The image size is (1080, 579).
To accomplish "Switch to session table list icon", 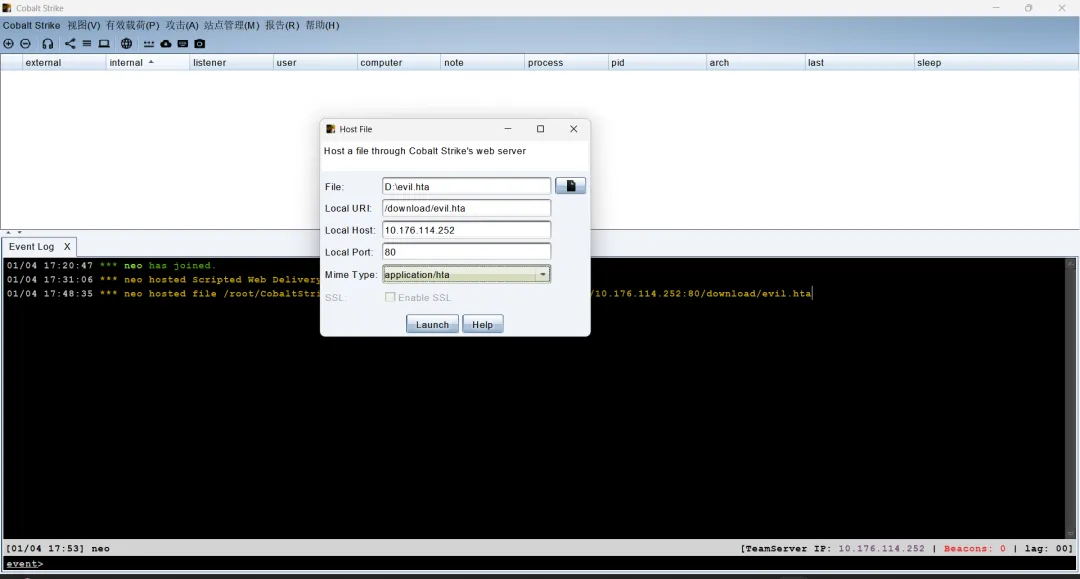I will (x=87, y=43).
